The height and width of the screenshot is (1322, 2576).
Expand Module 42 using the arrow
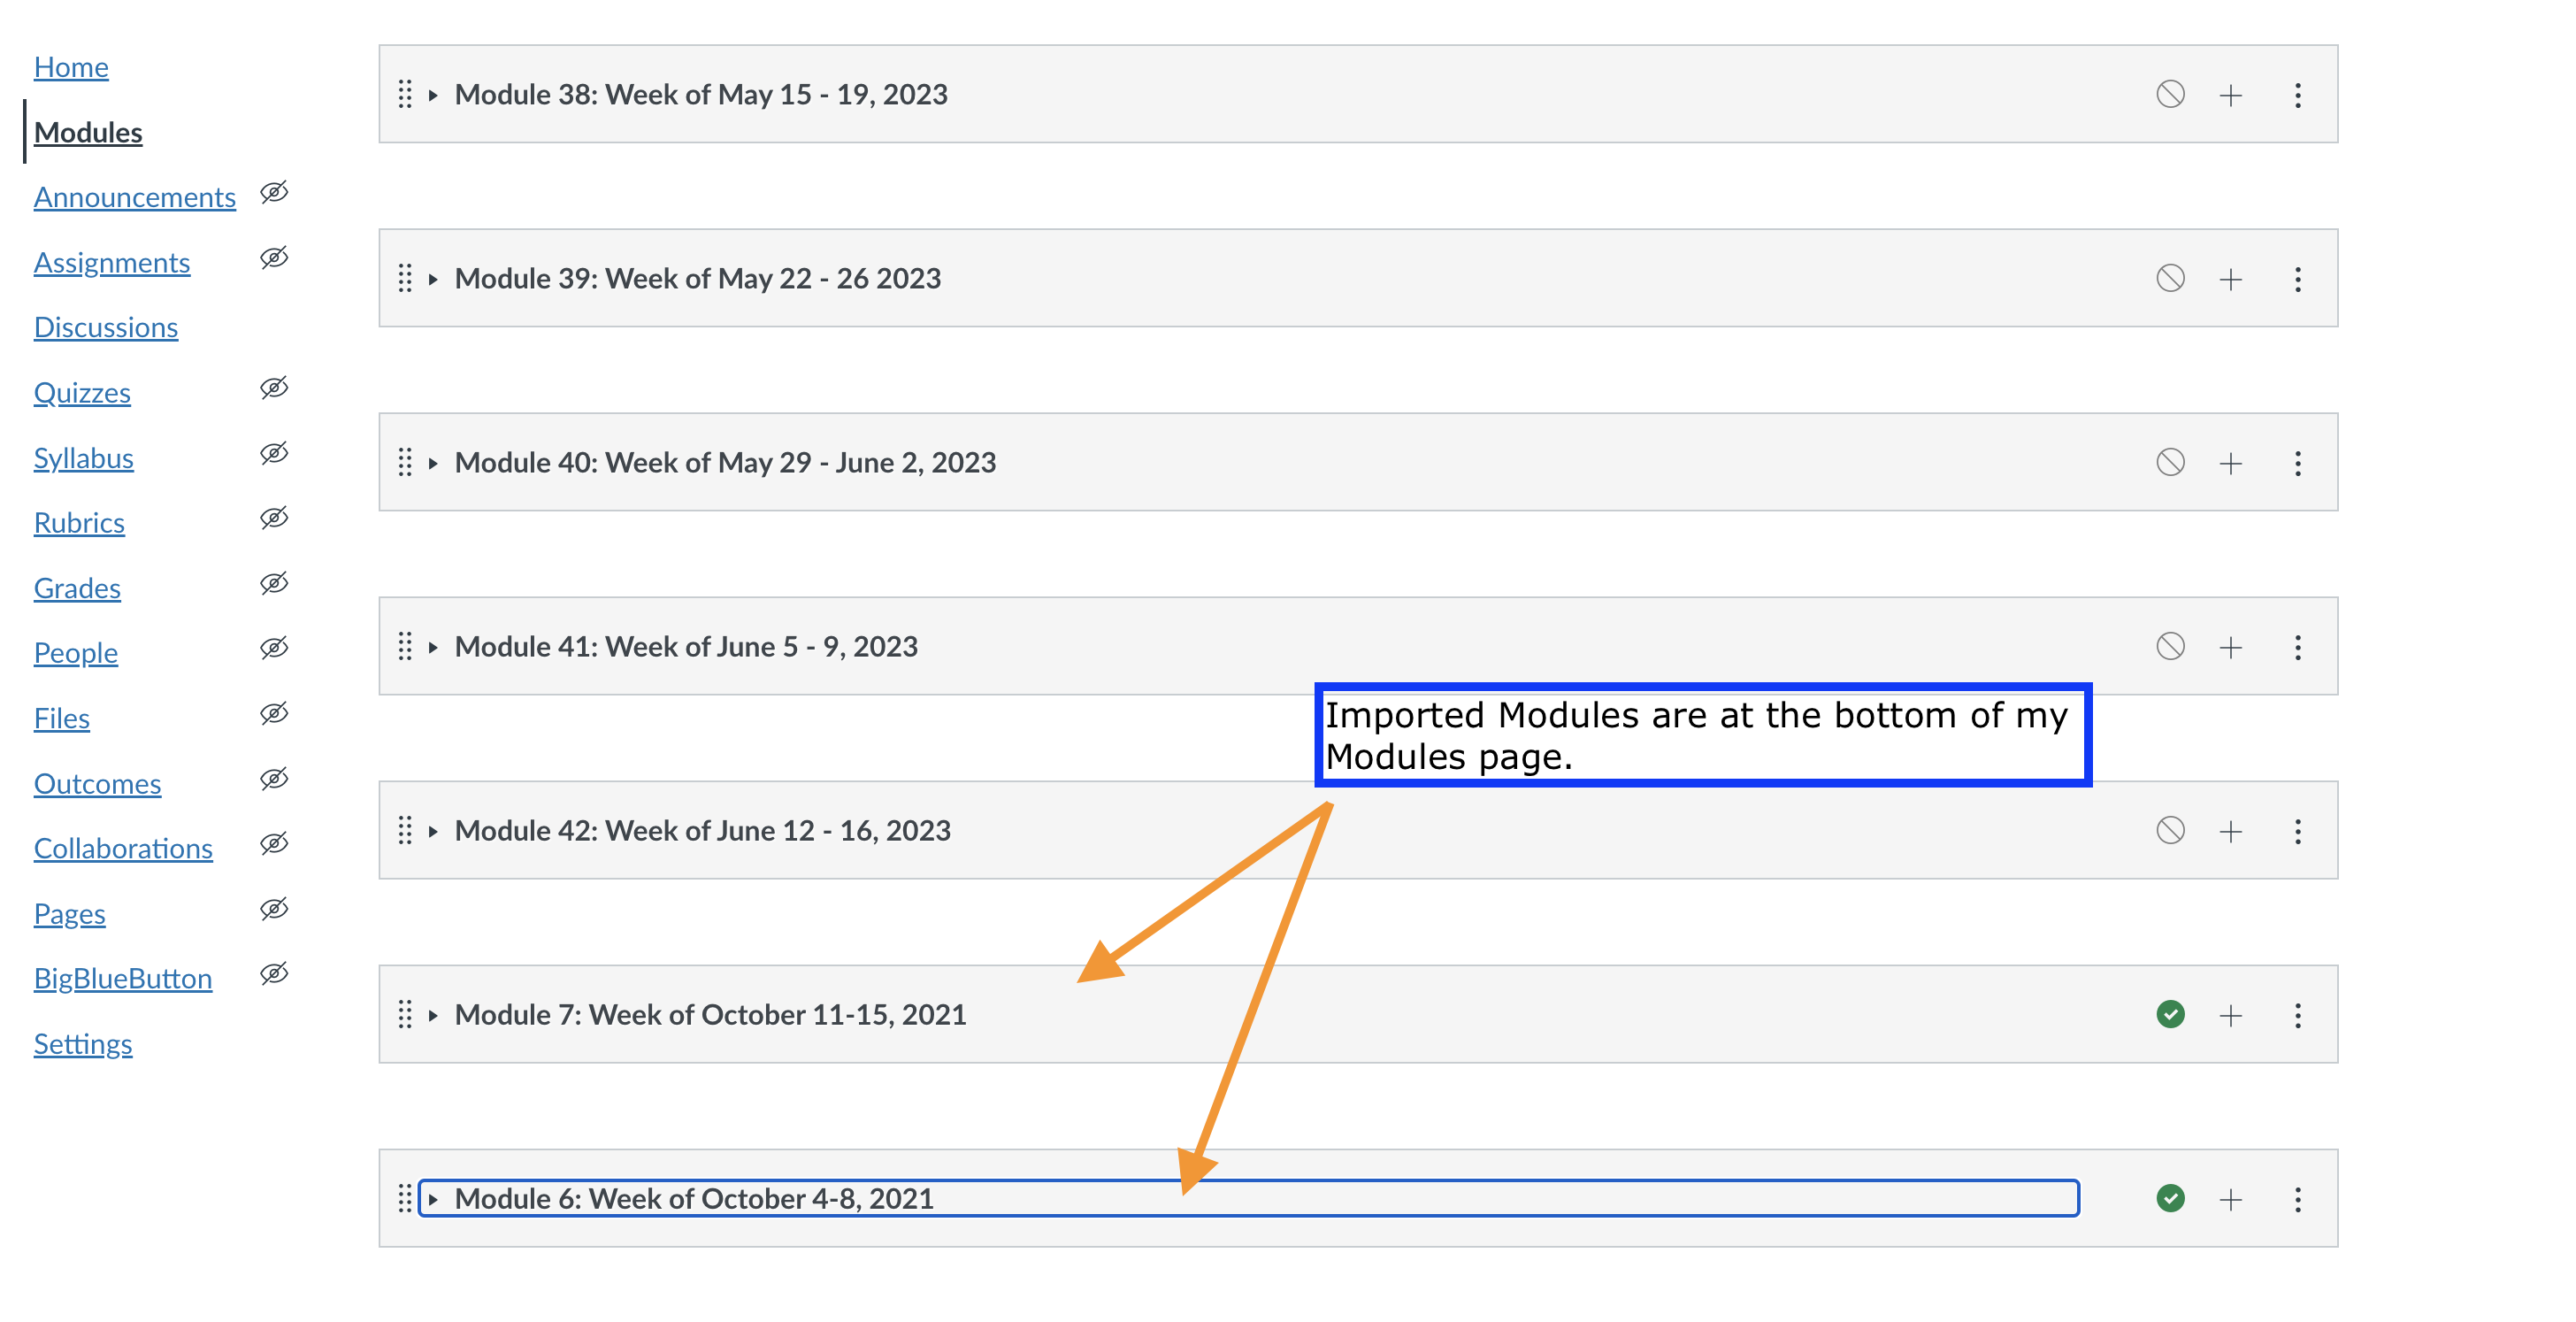(433, 831)
